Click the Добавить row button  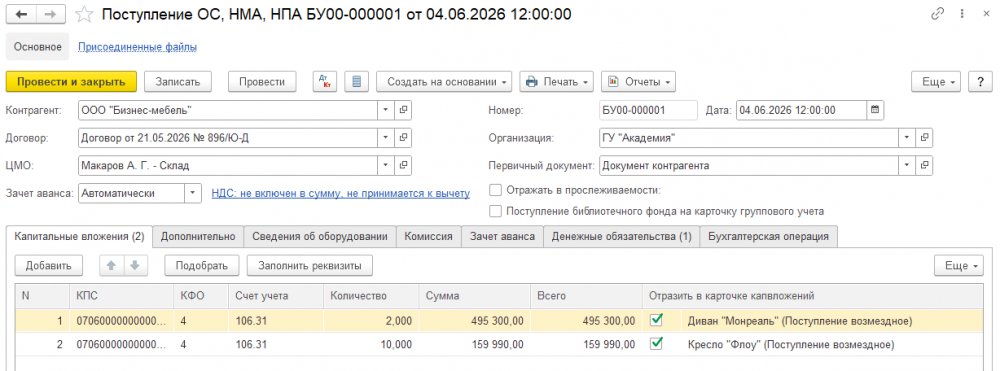tap(48, 266)
